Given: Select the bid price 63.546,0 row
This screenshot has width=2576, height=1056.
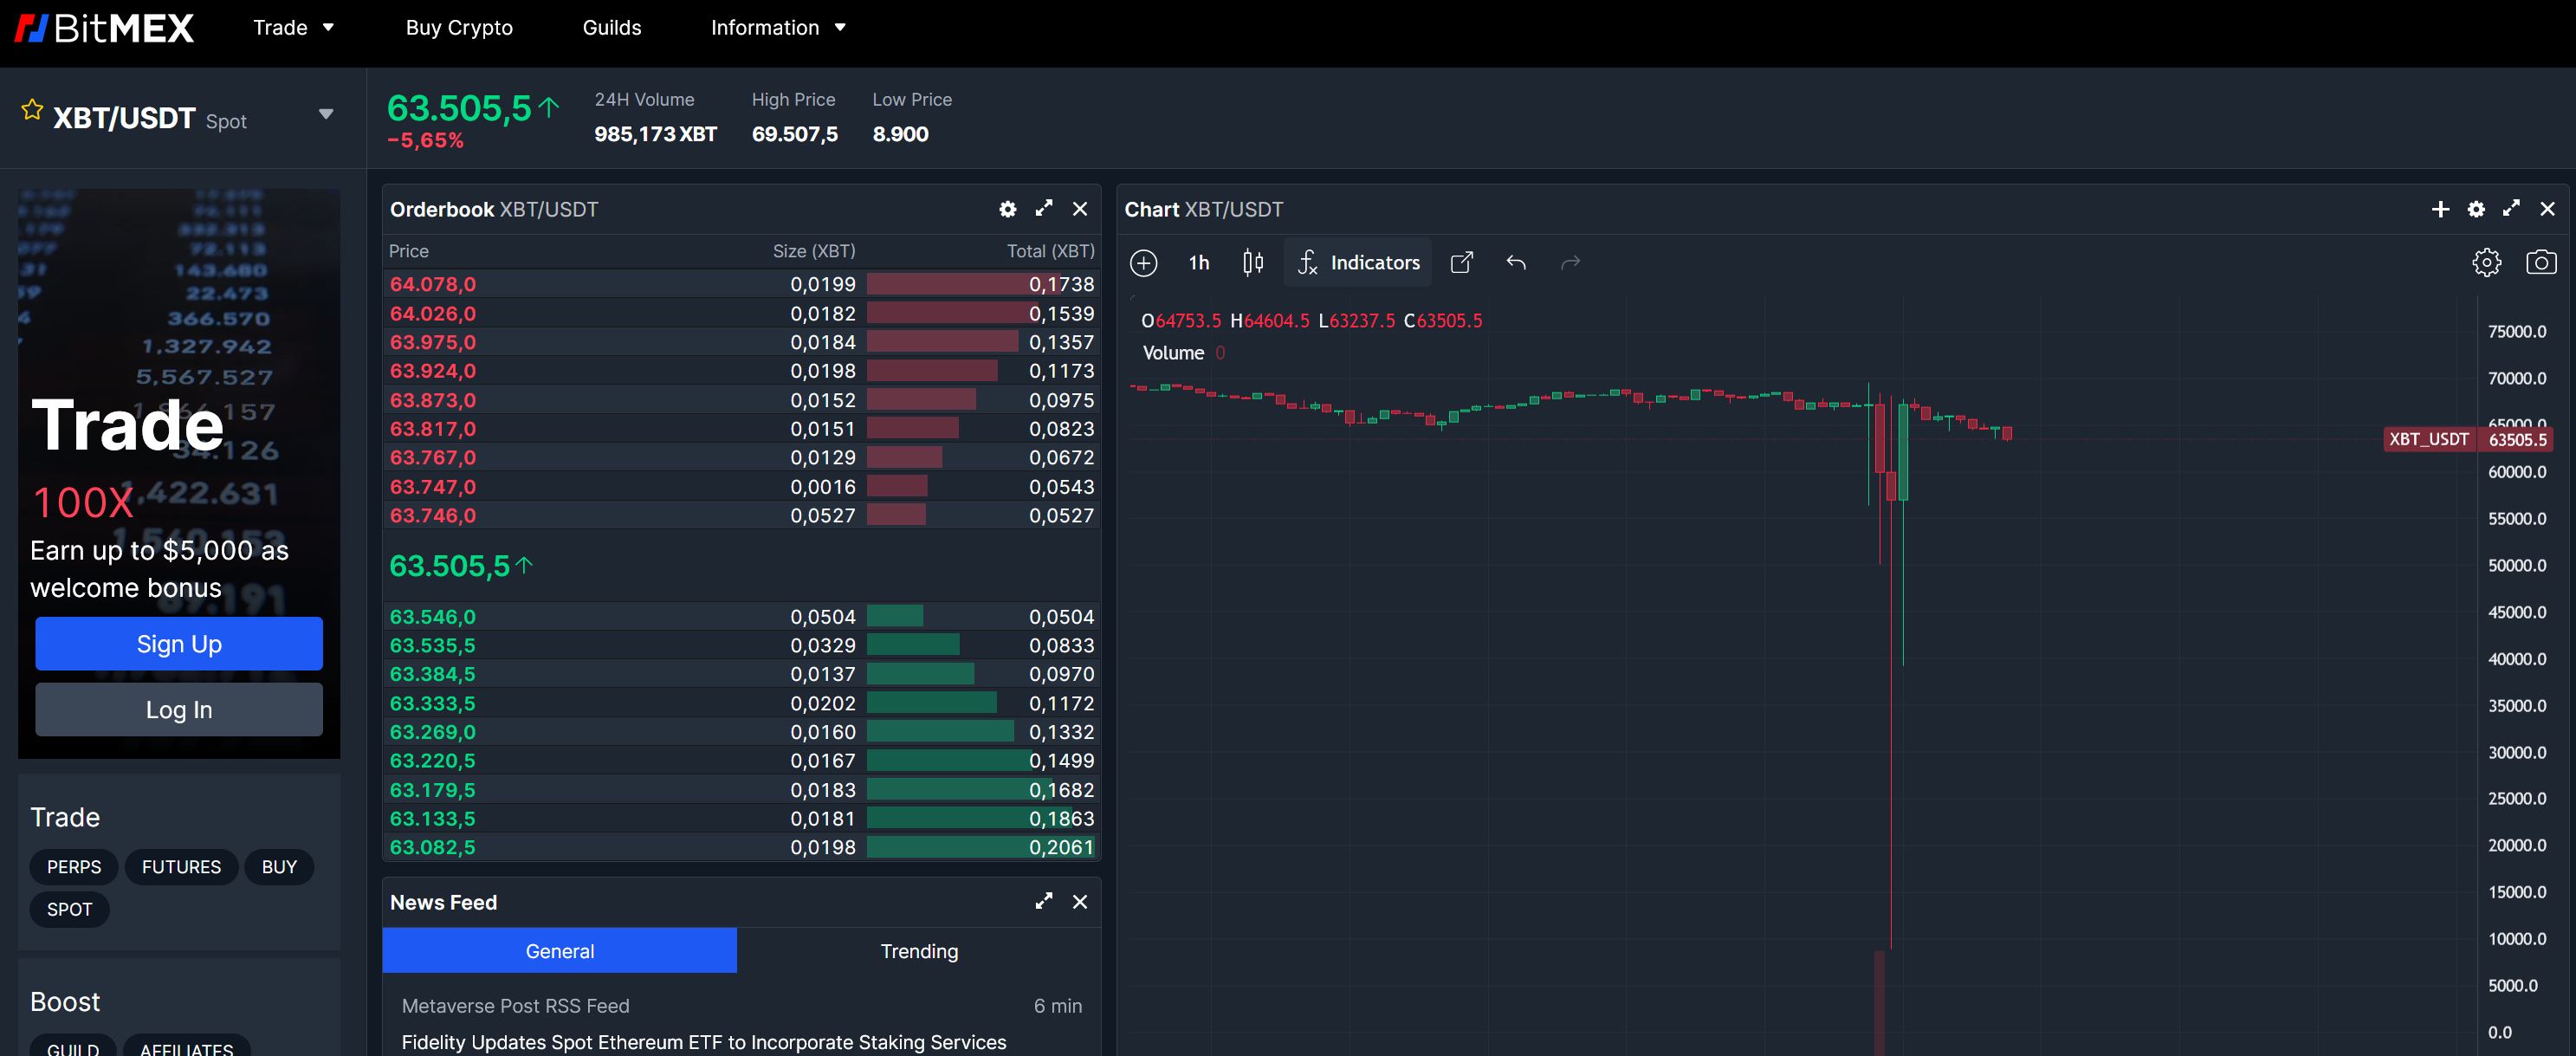Looking at the screenshot, I should pyautogui.click(x=741, y=617).
